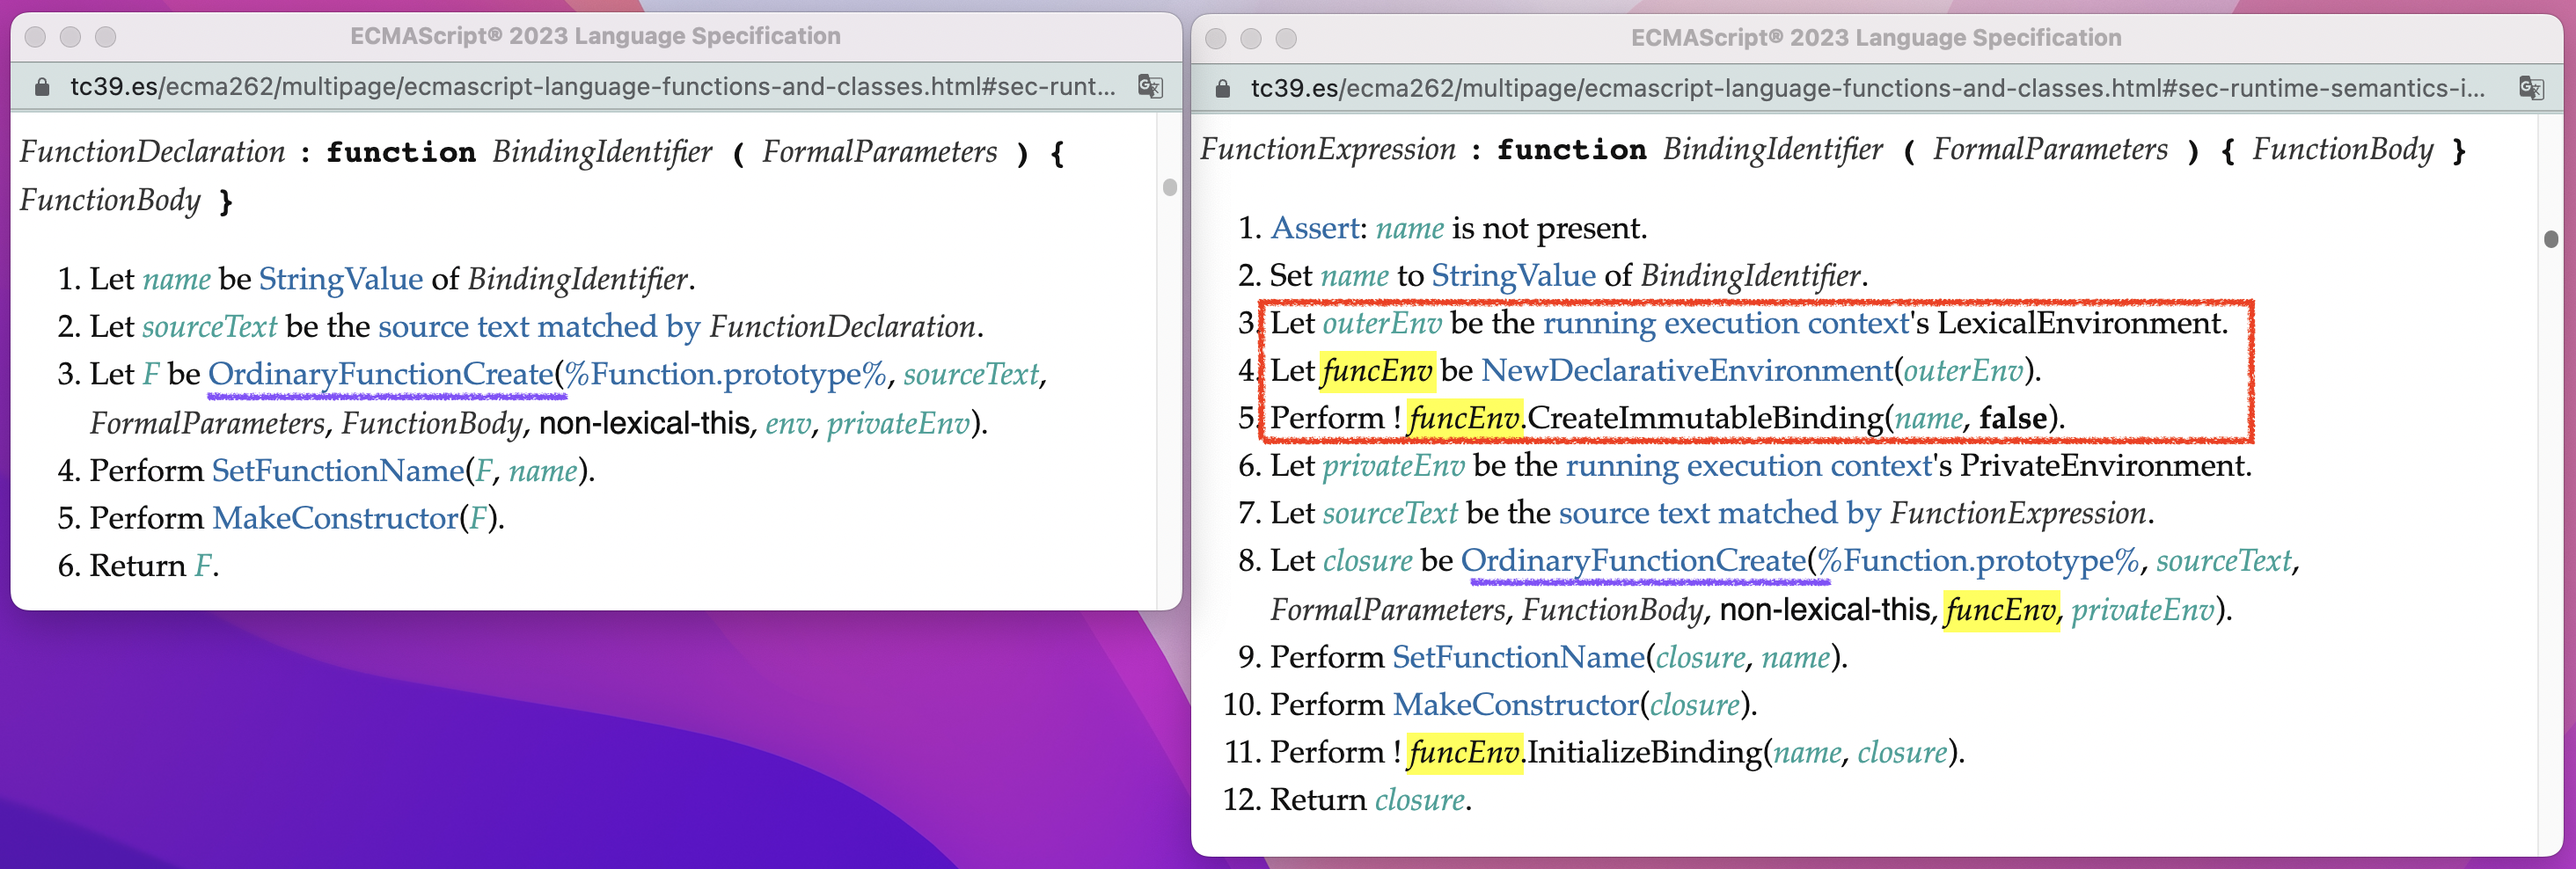Click the translate icon in left window
The width and height of the screenshot is (2576, 869).
point(1150,86)
